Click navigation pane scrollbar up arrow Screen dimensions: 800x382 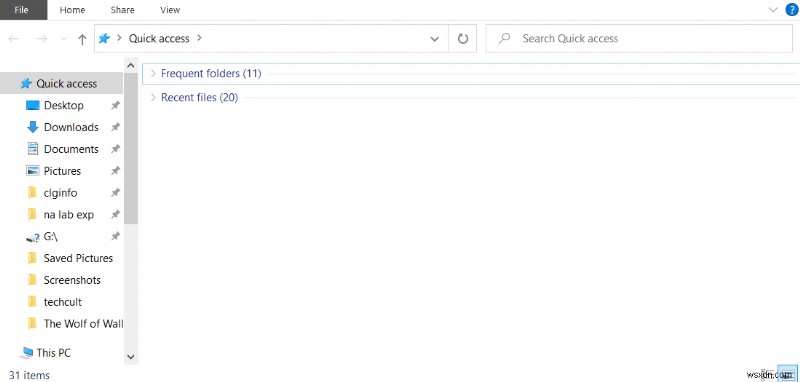pos(131,66)
